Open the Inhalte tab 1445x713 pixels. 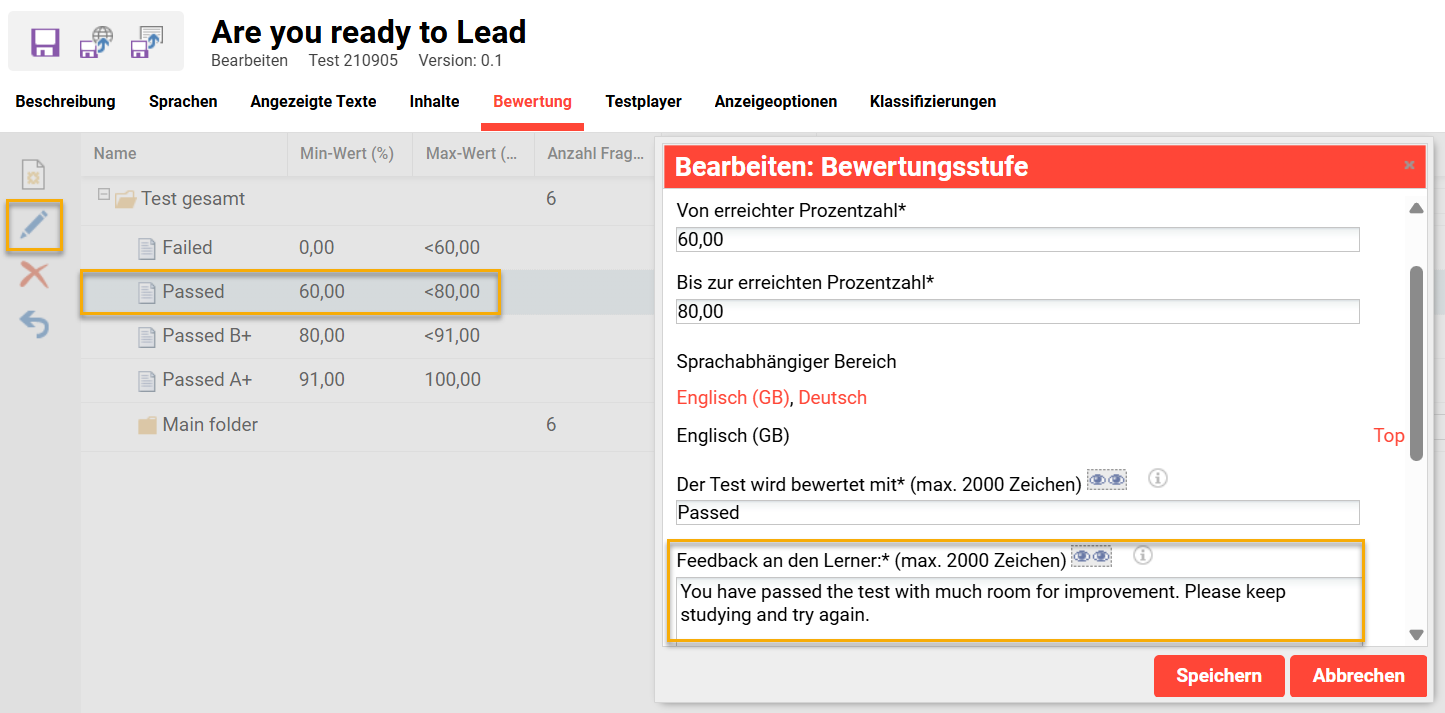point(433,101)
